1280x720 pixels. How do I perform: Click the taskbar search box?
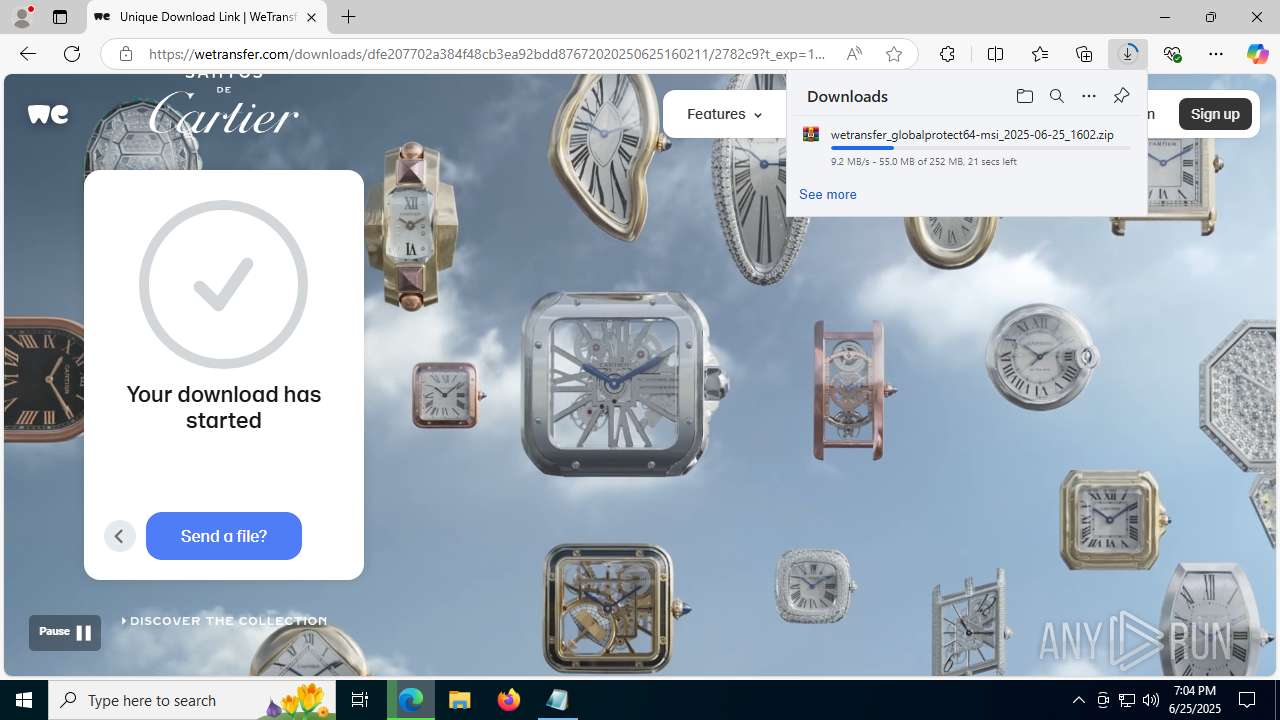[x=193, y=700]
